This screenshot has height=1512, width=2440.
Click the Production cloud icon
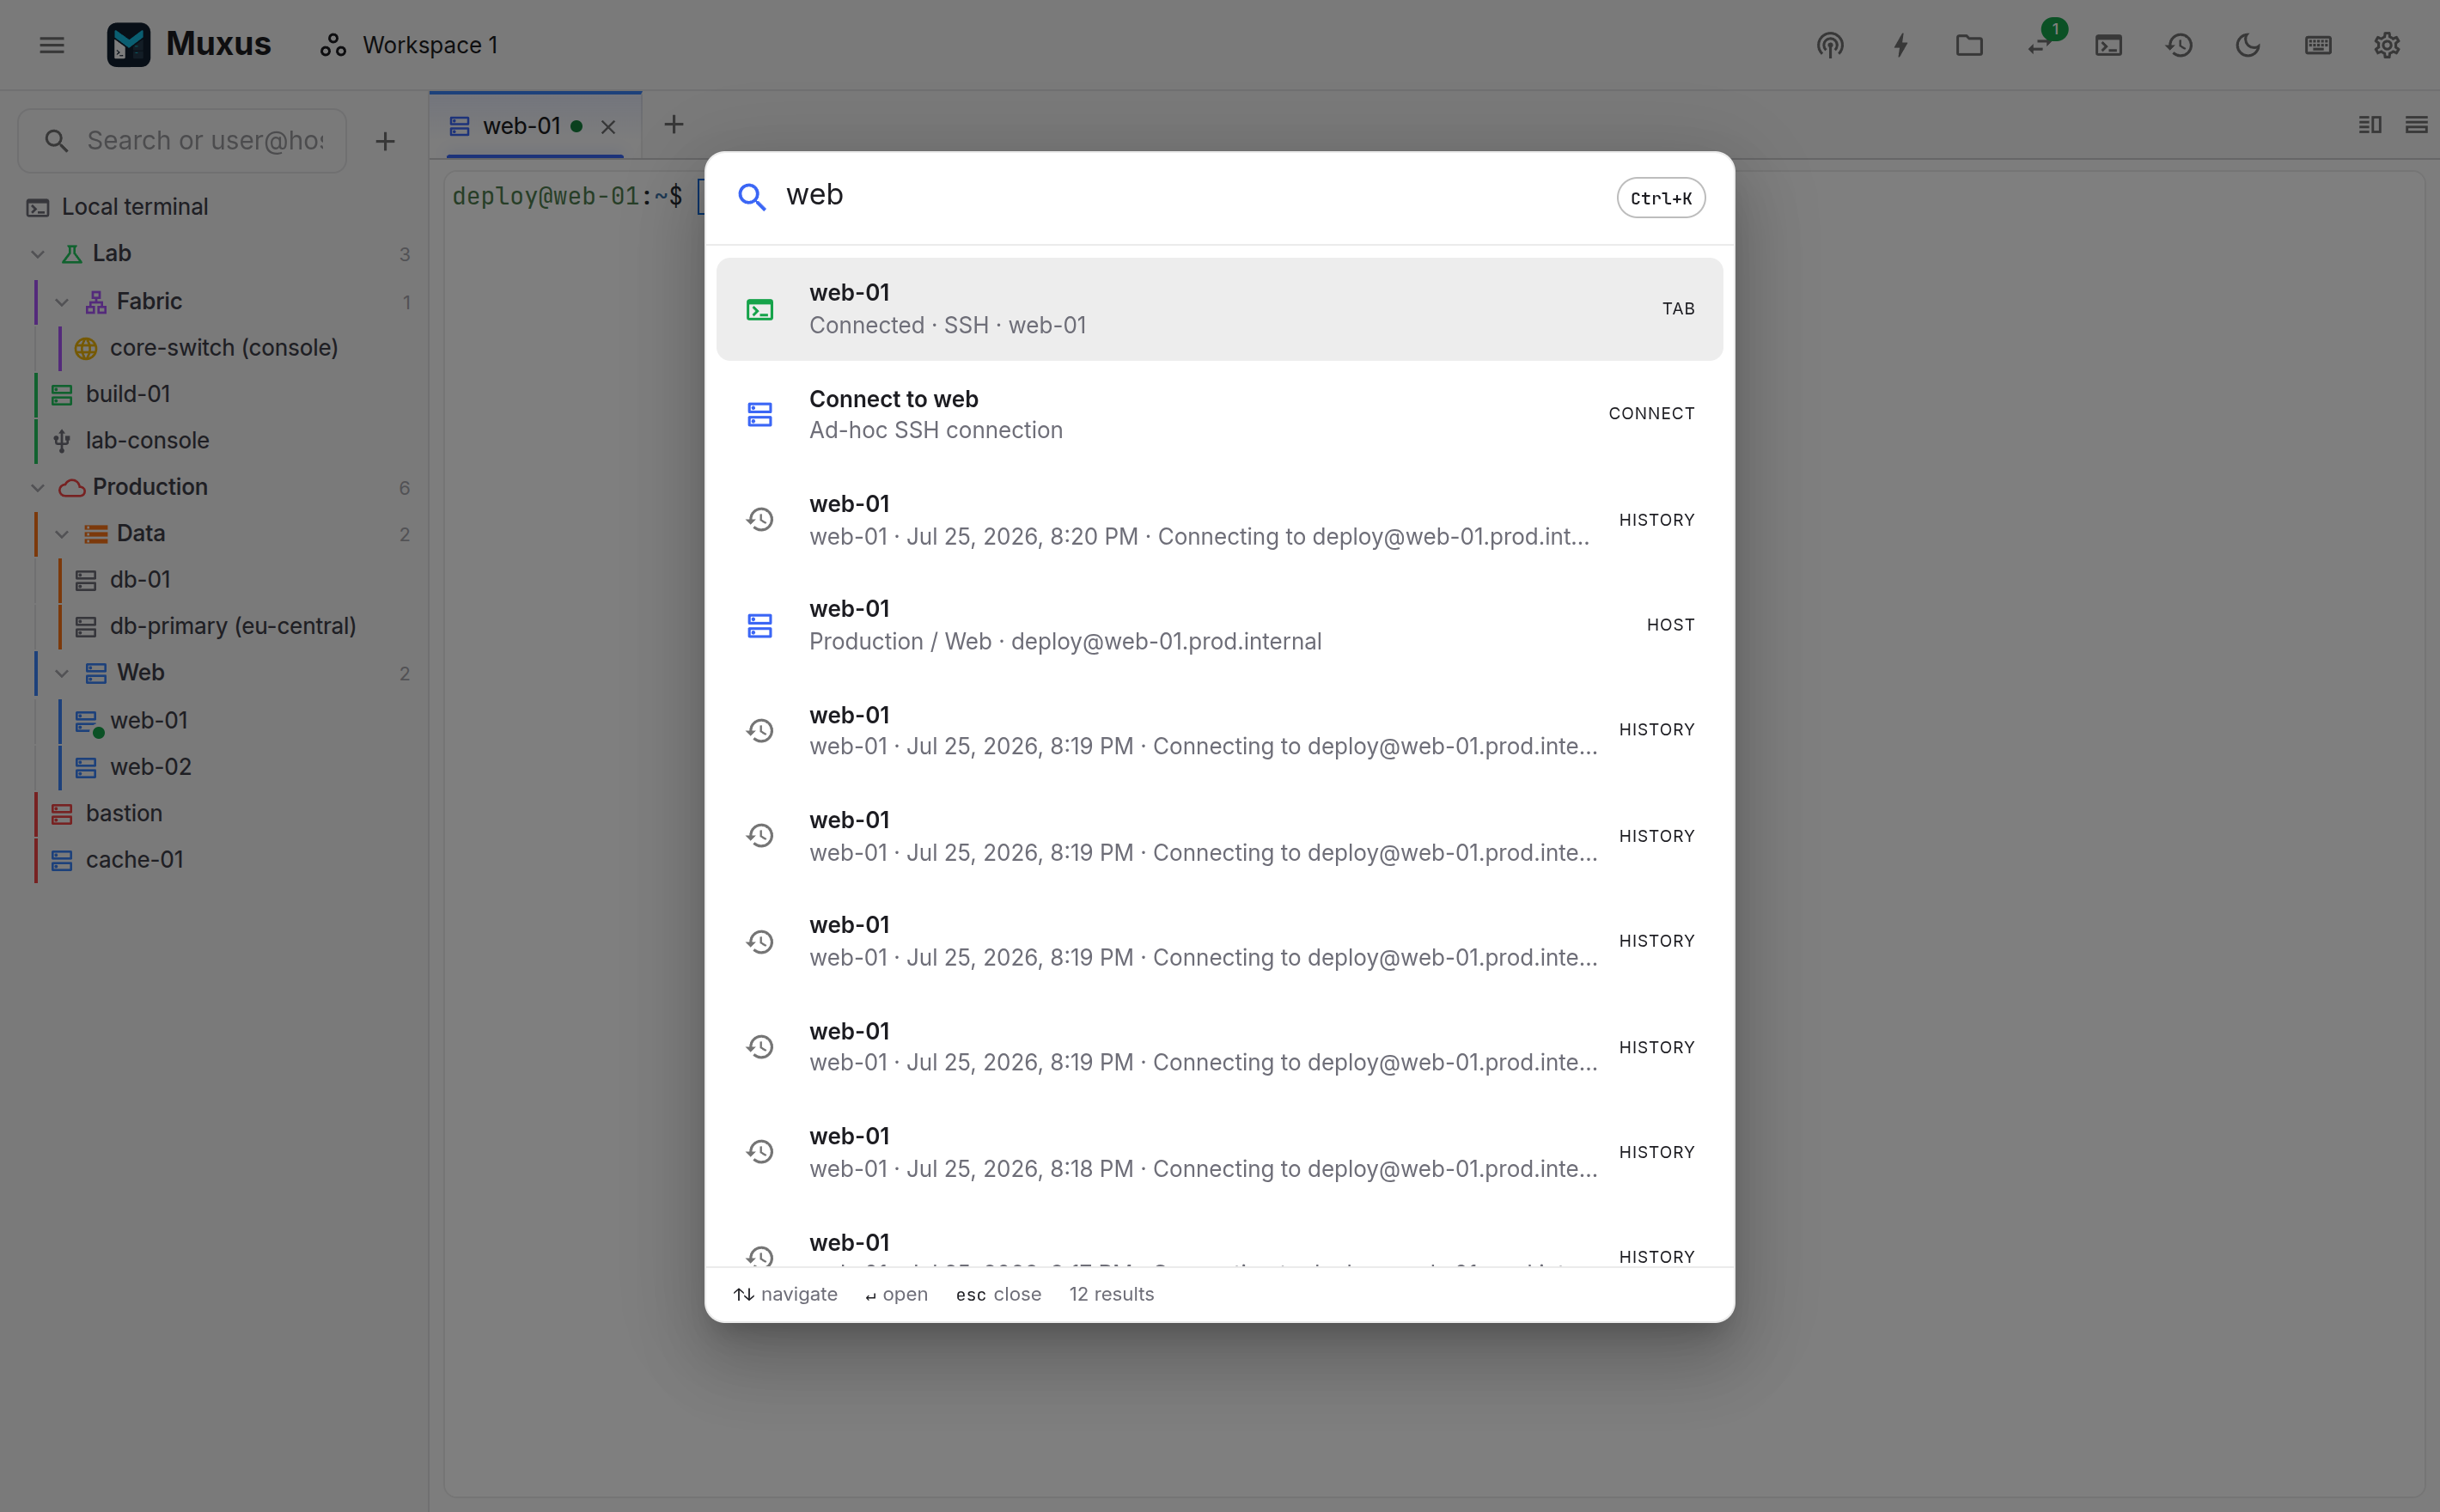tap(72, 488)
